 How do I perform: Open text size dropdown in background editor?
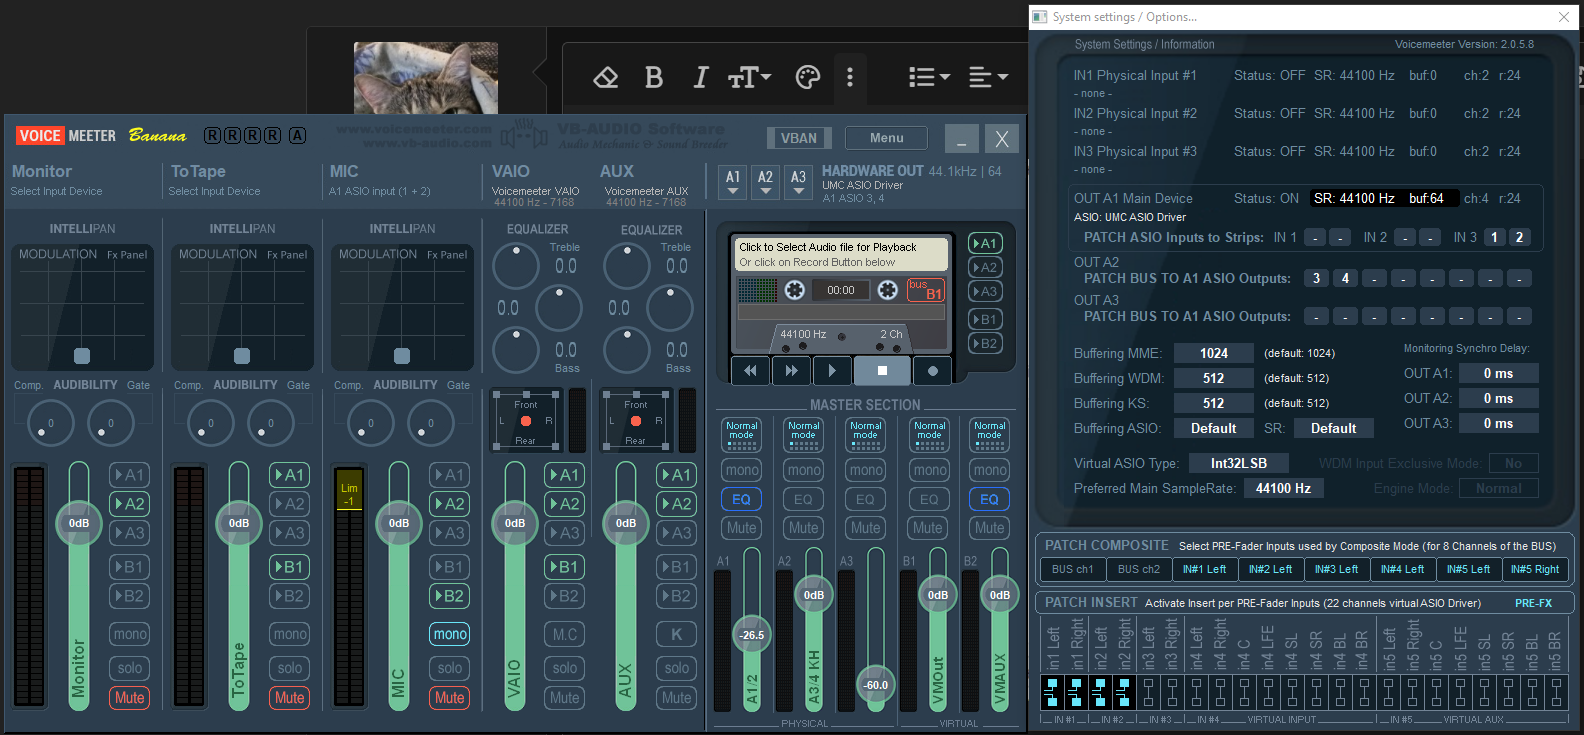749,77
